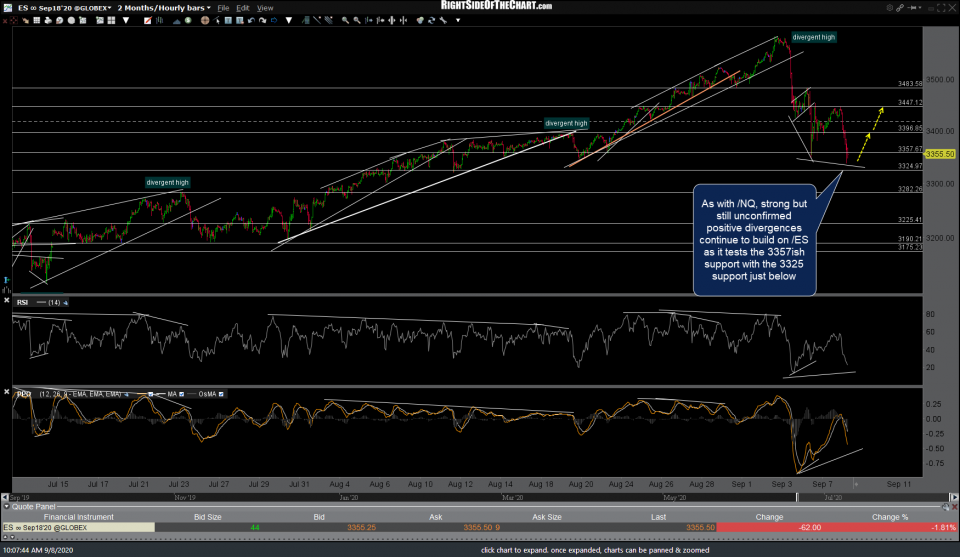
Task: Toggle the MA checkbox in PPO panel
Action: tap(181, 394)
